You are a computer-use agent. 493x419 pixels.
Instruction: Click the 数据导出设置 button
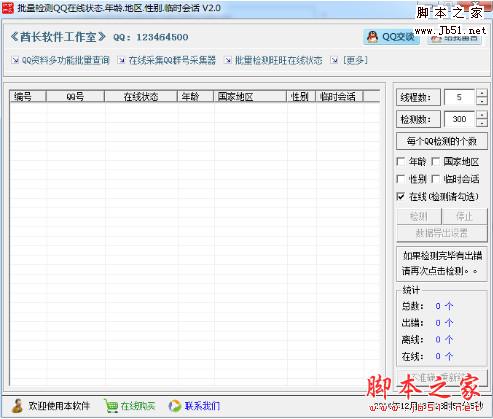442,233
